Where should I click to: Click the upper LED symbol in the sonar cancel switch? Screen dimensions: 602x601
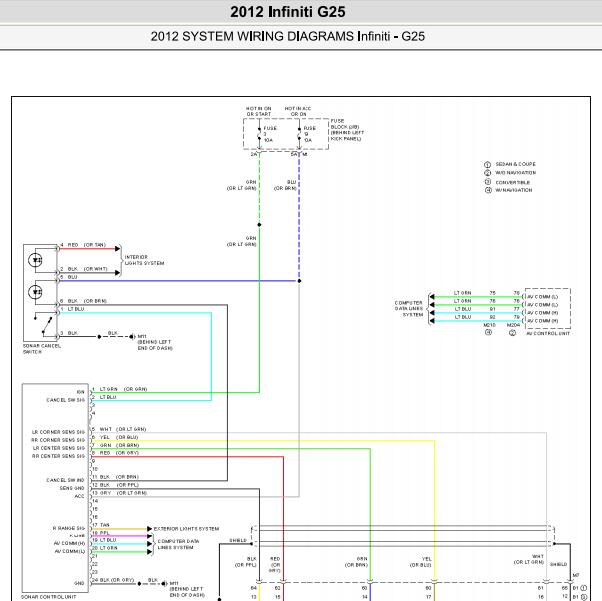35,260
